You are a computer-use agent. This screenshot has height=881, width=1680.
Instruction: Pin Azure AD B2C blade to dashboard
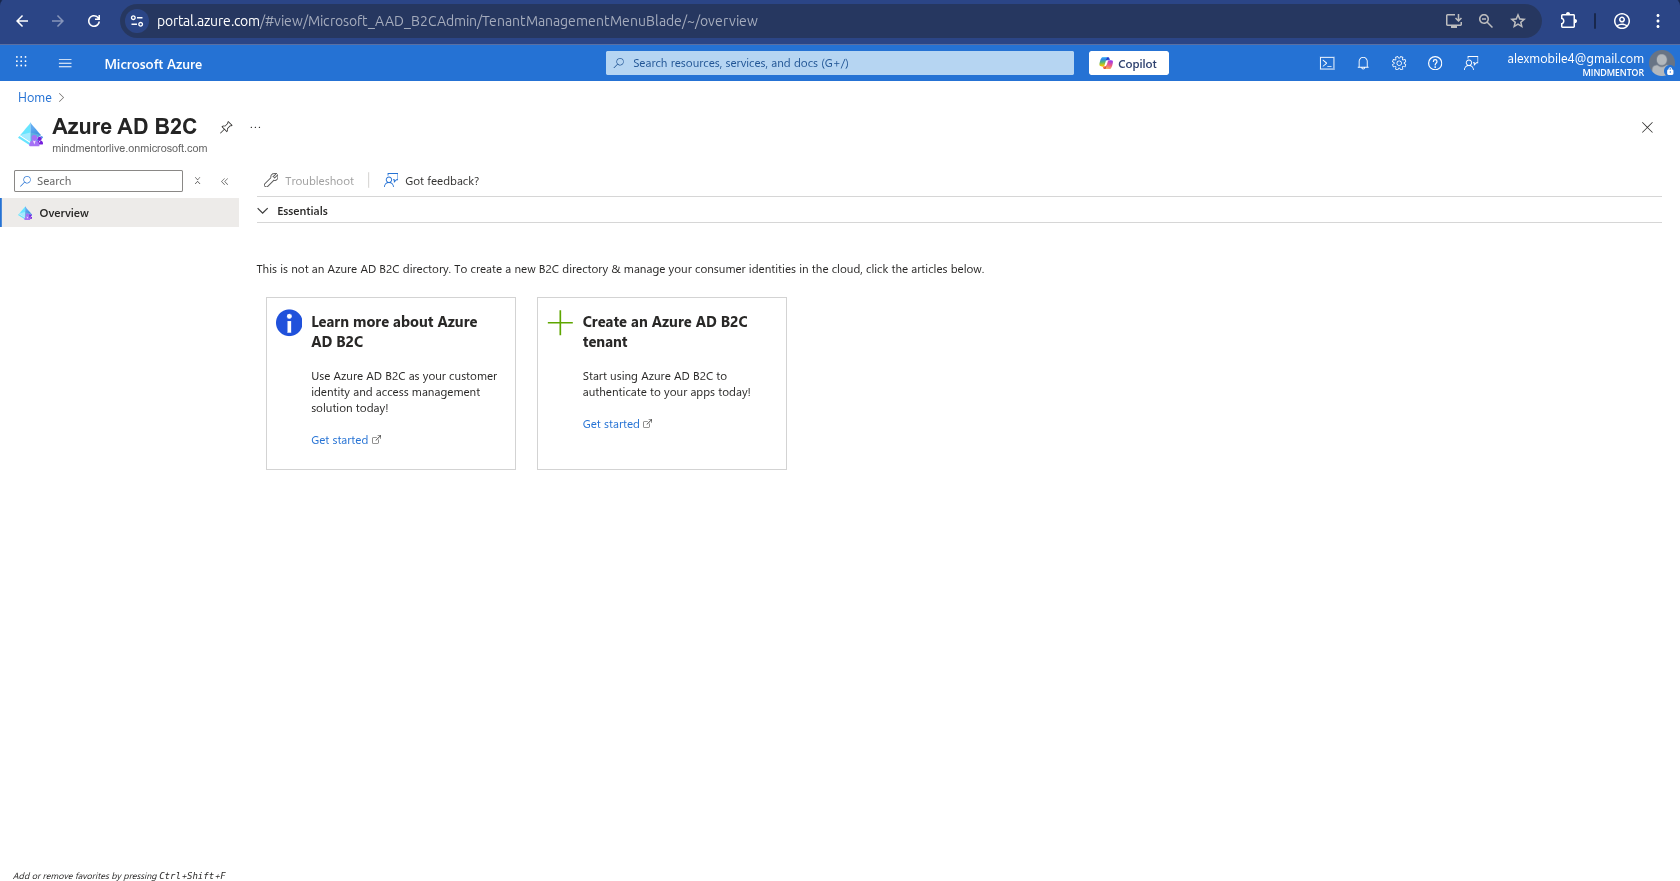click(226, 127)
